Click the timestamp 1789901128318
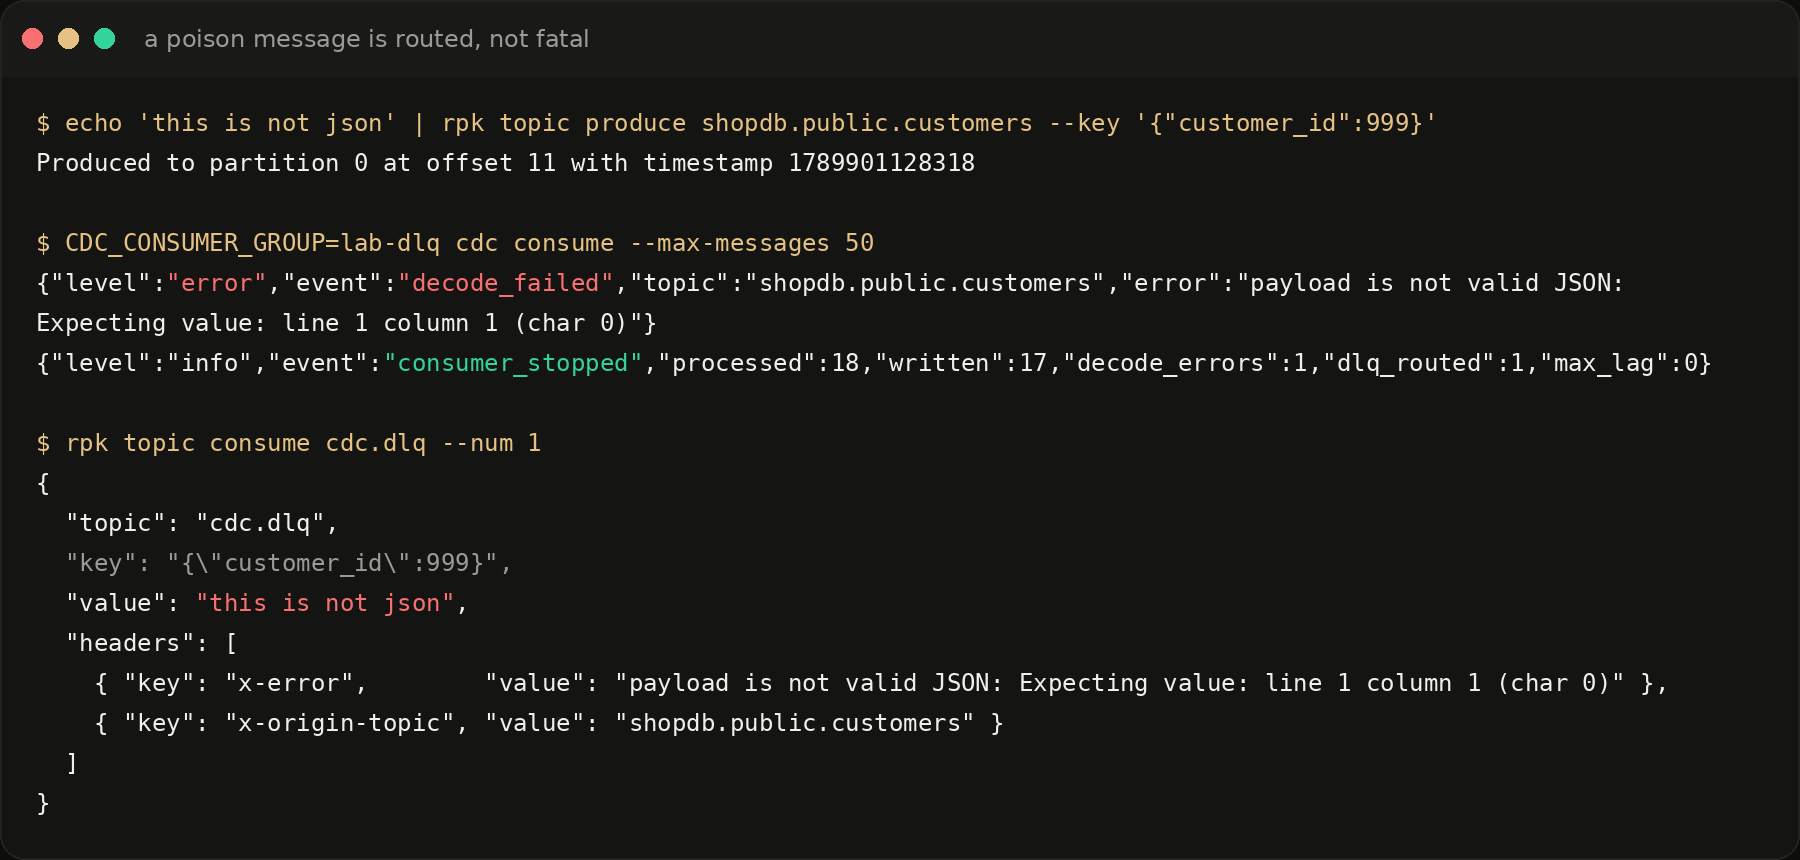Screen dimensions: 1800x860 click(x=881, y=163)
